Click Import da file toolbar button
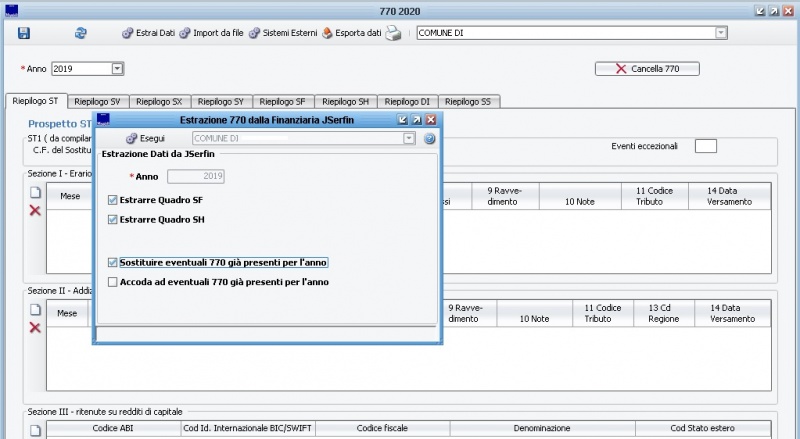This screenshot has height=439, width=800. pyautogui.click(x=211, y=33)
